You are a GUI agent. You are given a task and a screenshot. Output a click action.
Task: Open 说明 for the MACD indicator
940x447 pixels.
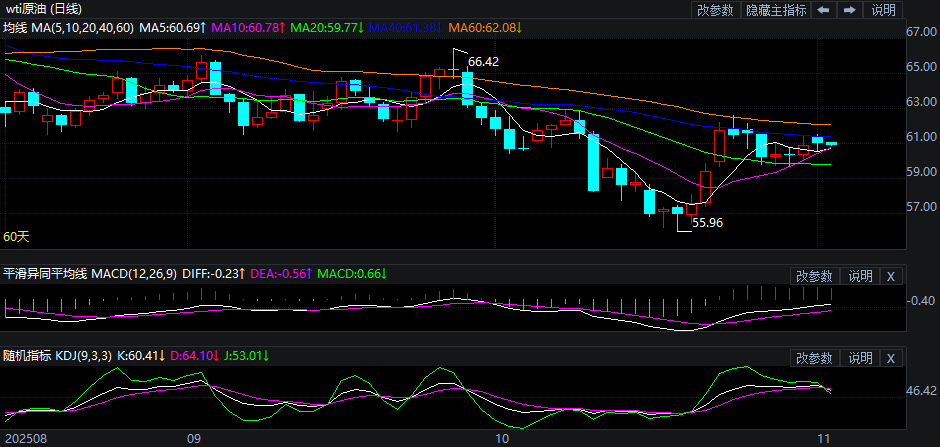coord(859,275)
